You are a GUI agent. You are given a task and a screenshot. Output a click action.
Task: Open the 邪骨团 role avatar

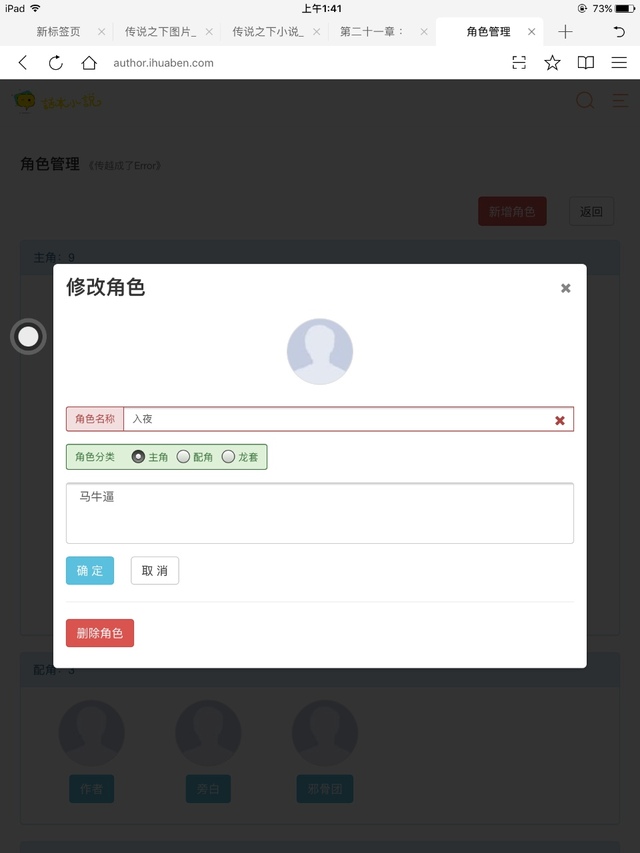coord(325,733)
